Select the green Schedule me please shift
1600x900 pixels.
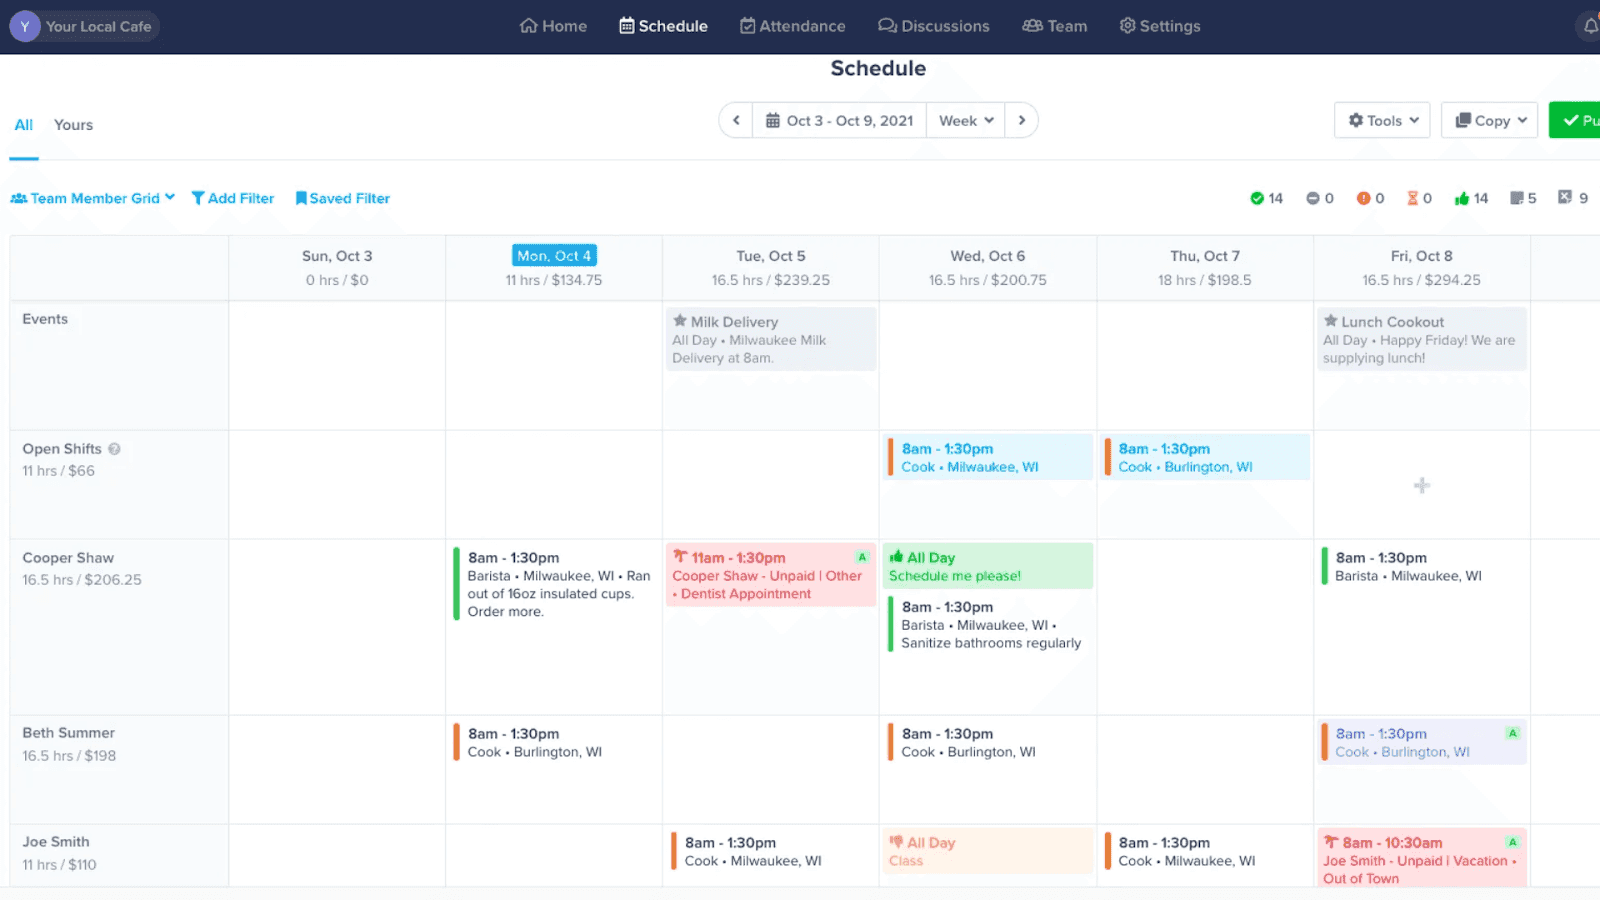987,565
